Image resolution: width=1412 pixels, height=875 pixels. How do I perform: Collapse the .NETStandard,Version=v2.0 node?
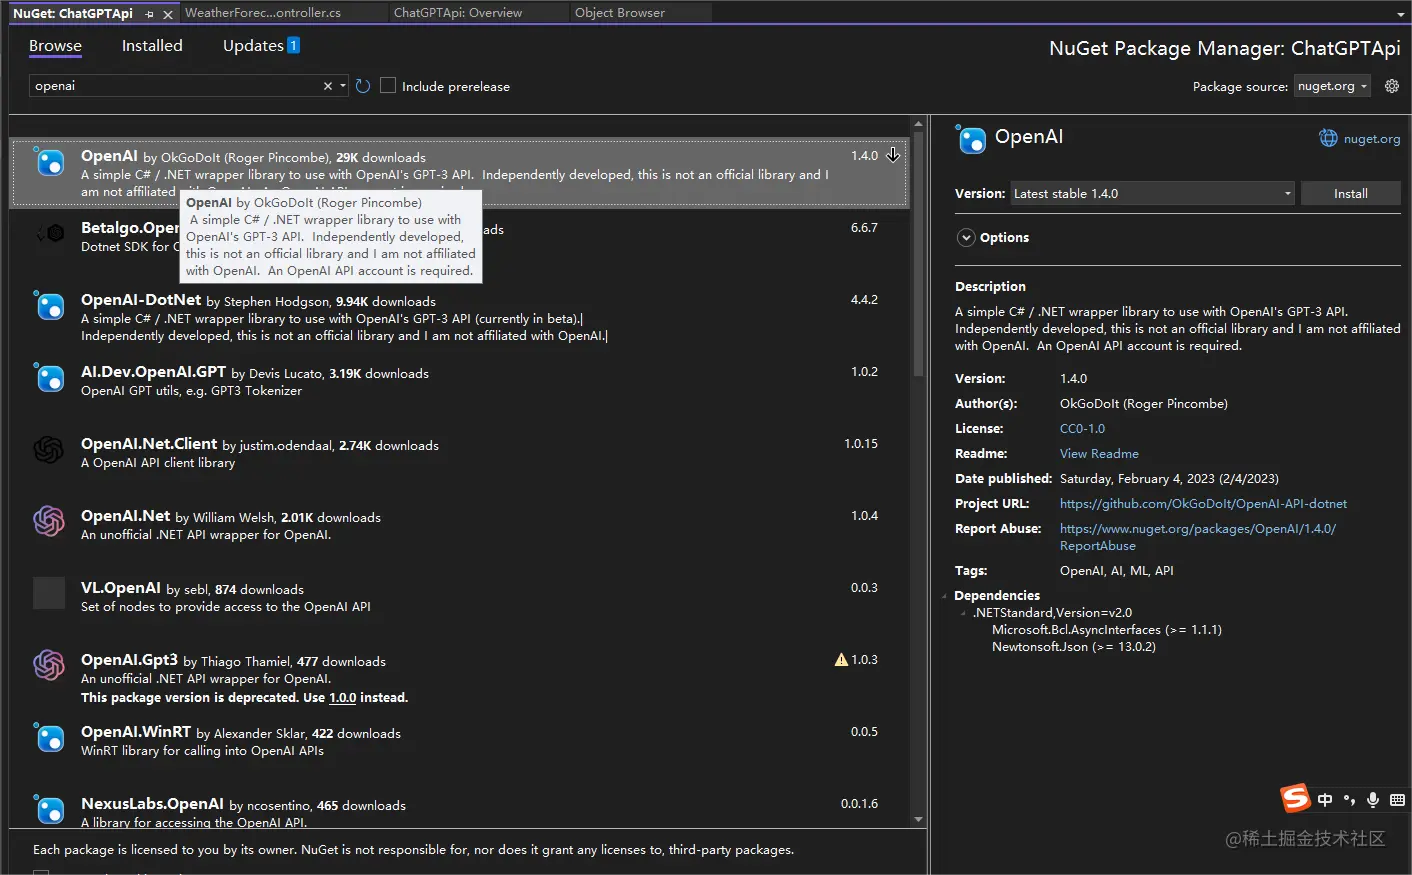pyautogui.click(x=963, y=613)
